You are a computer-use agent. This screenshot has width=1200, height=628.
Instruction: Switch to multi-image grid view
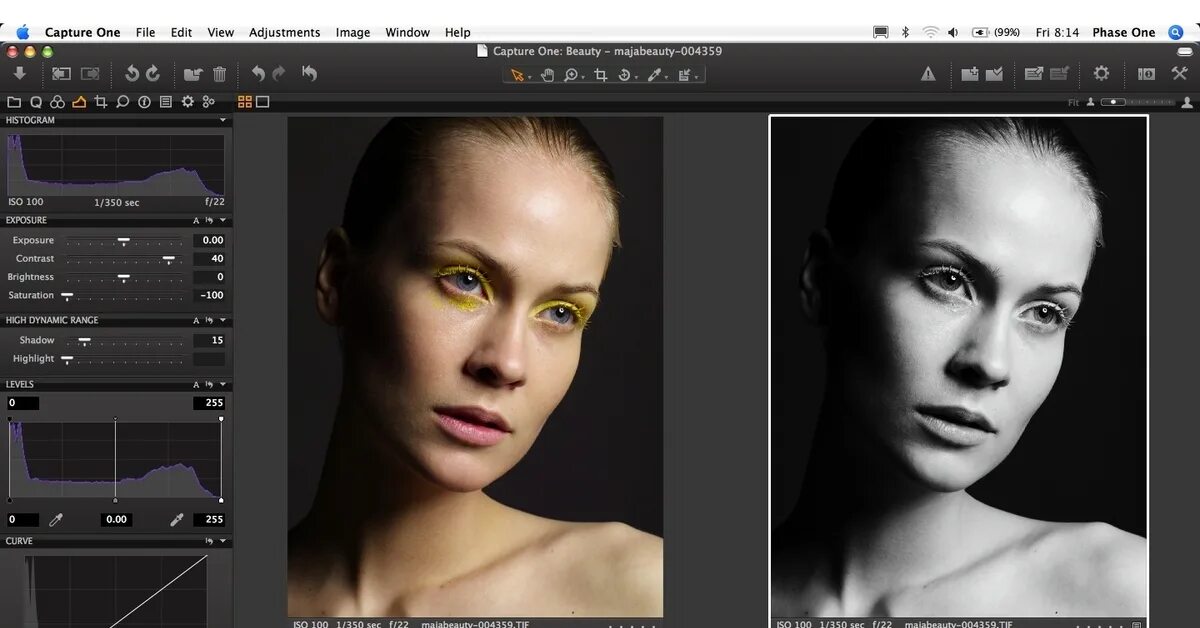tap(245, 102)
